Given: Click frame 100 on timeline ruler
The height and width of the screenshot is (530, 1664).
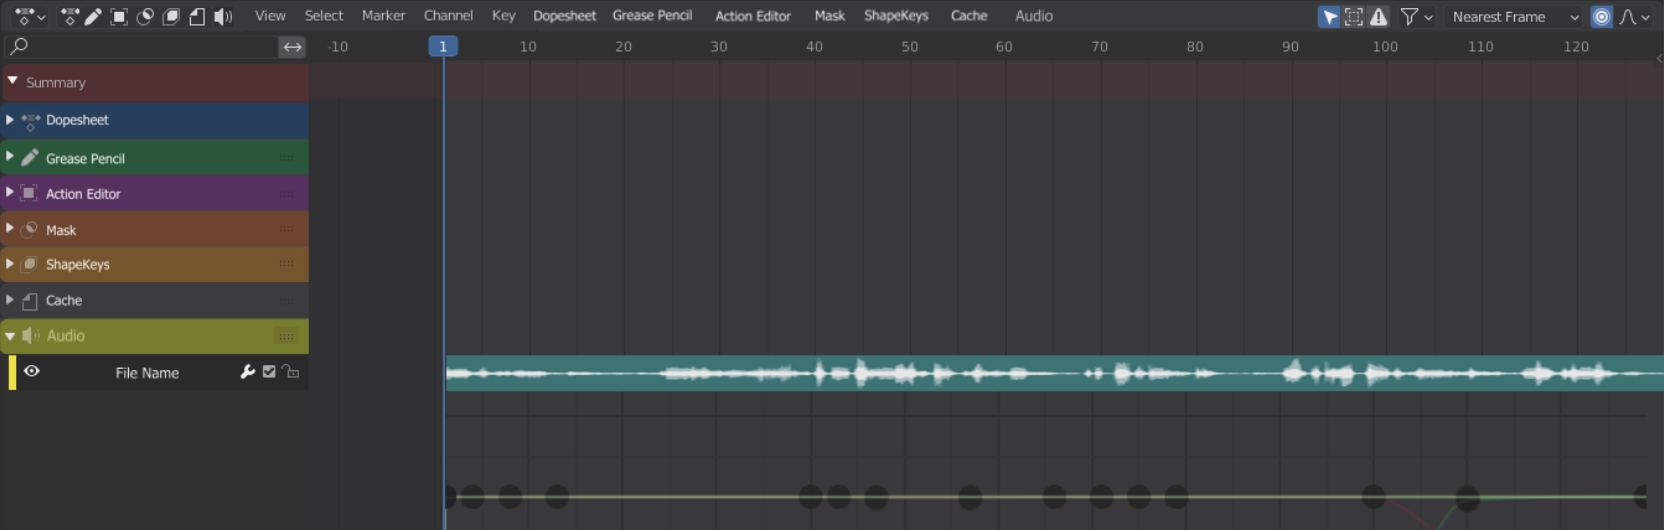Looking at the screenshot, I should (x=1385, y=46).
